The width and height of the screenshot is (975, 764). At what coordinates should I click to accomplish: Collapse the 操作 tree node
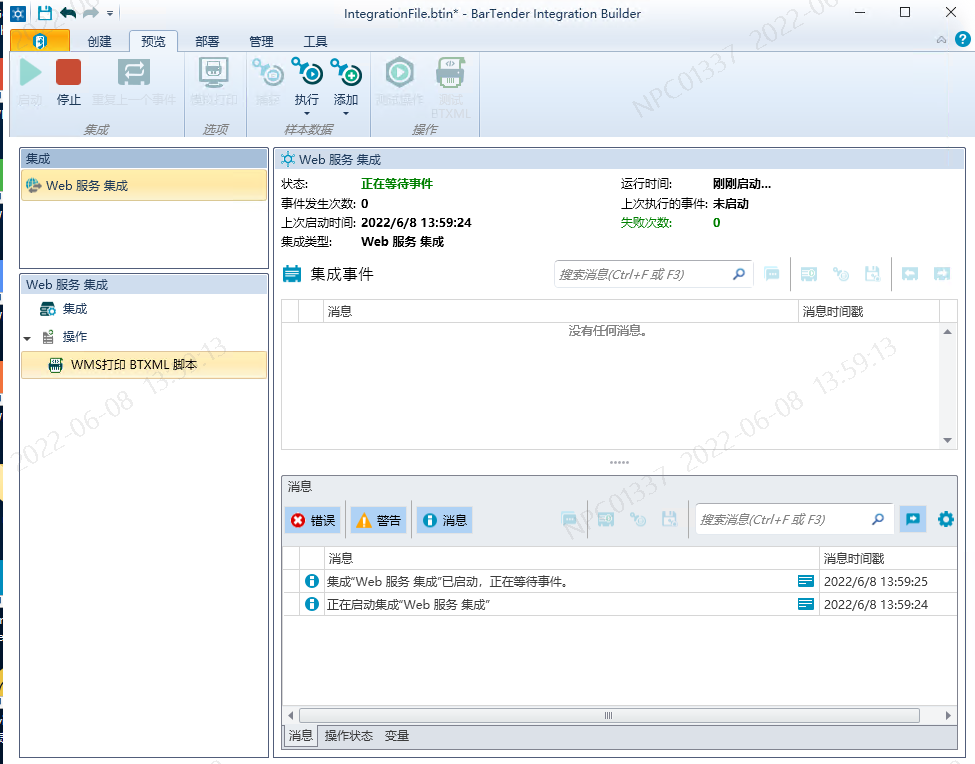tap(27, 336)
